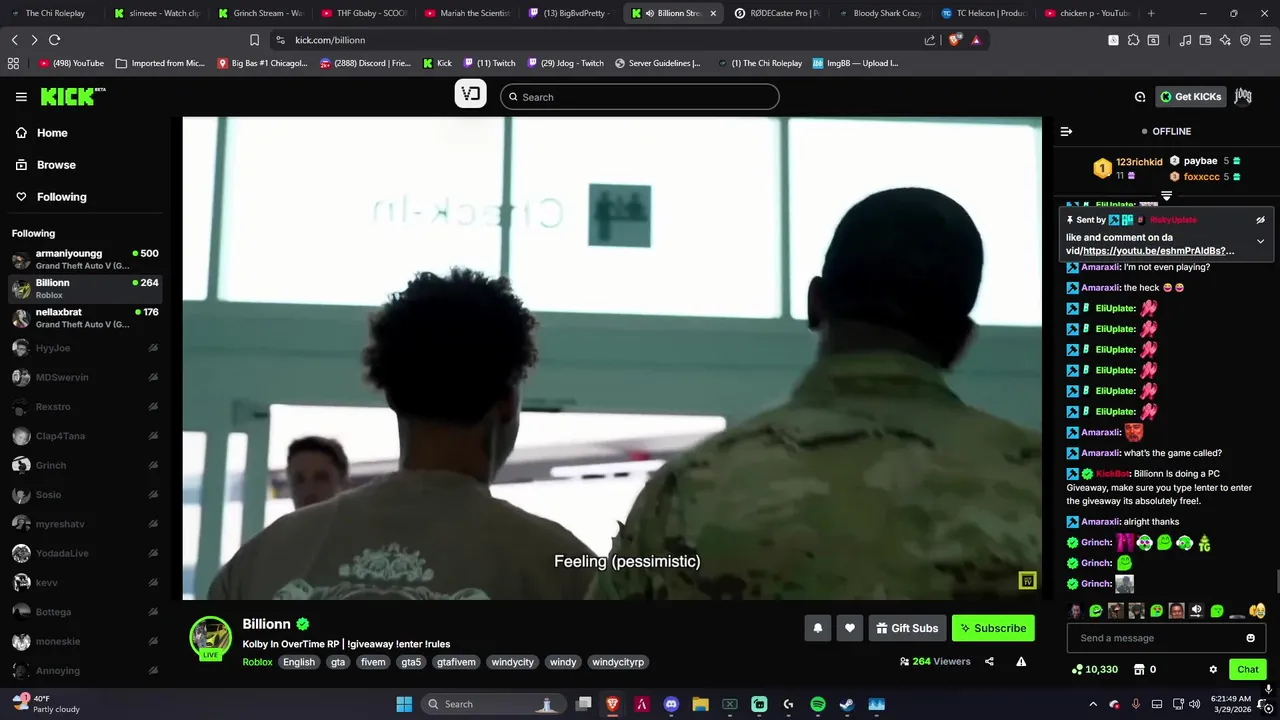Open browser extensions puzzle icon
Screen dimensions: 1280x720
click(x=1133, y=40)
